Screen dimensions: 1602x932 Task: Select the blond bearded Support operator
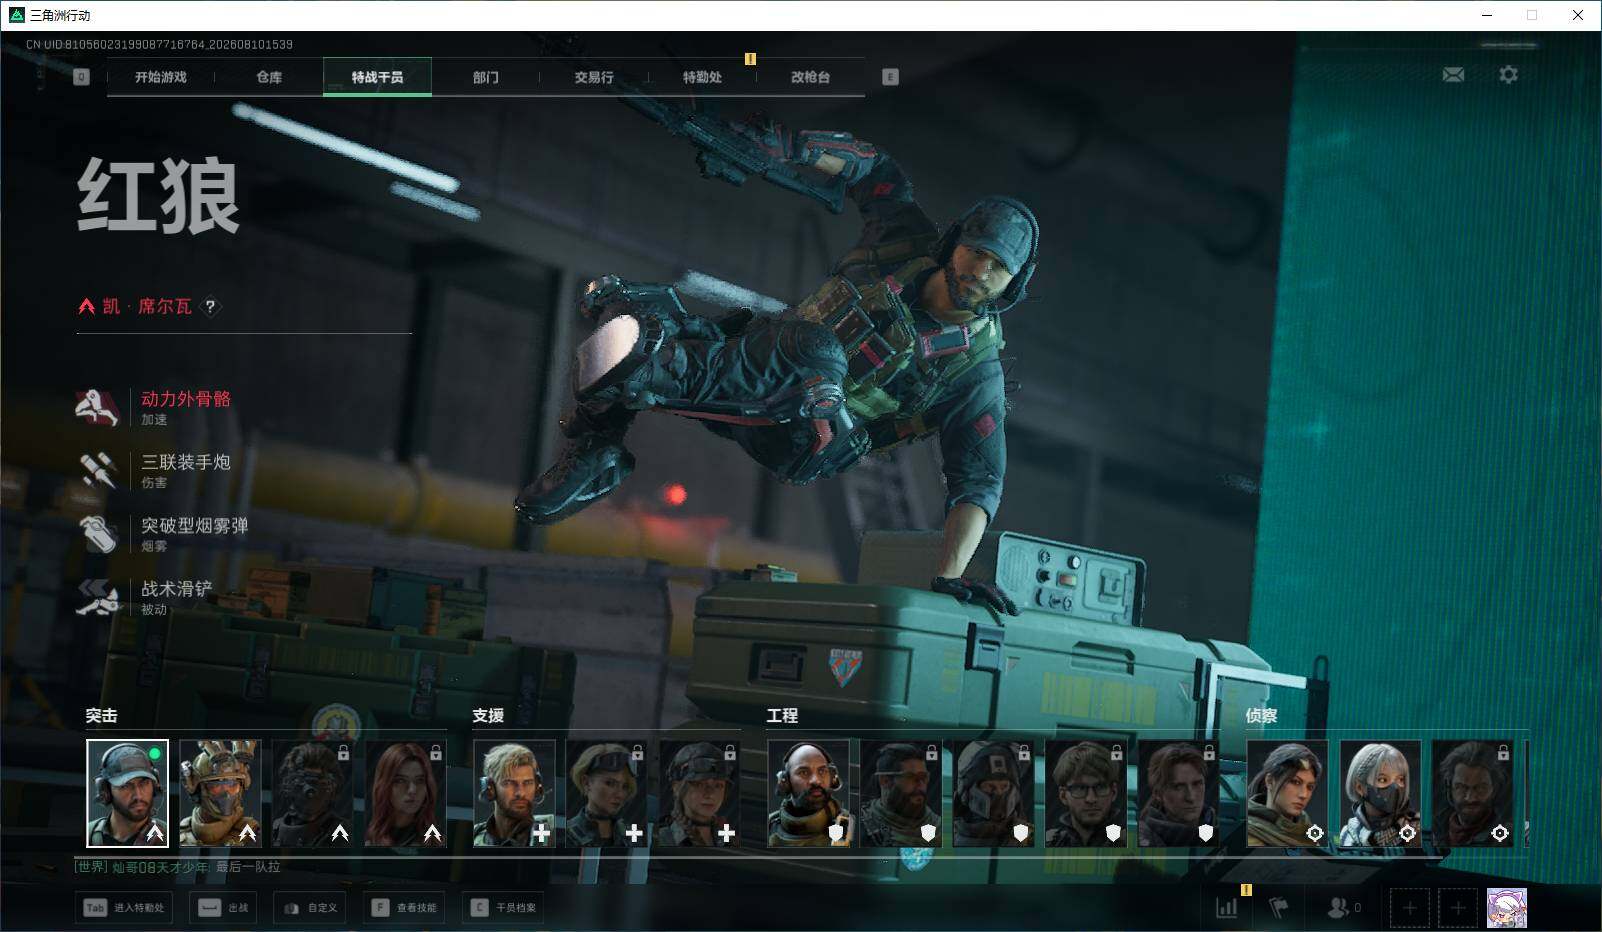[x=514, y=793]
